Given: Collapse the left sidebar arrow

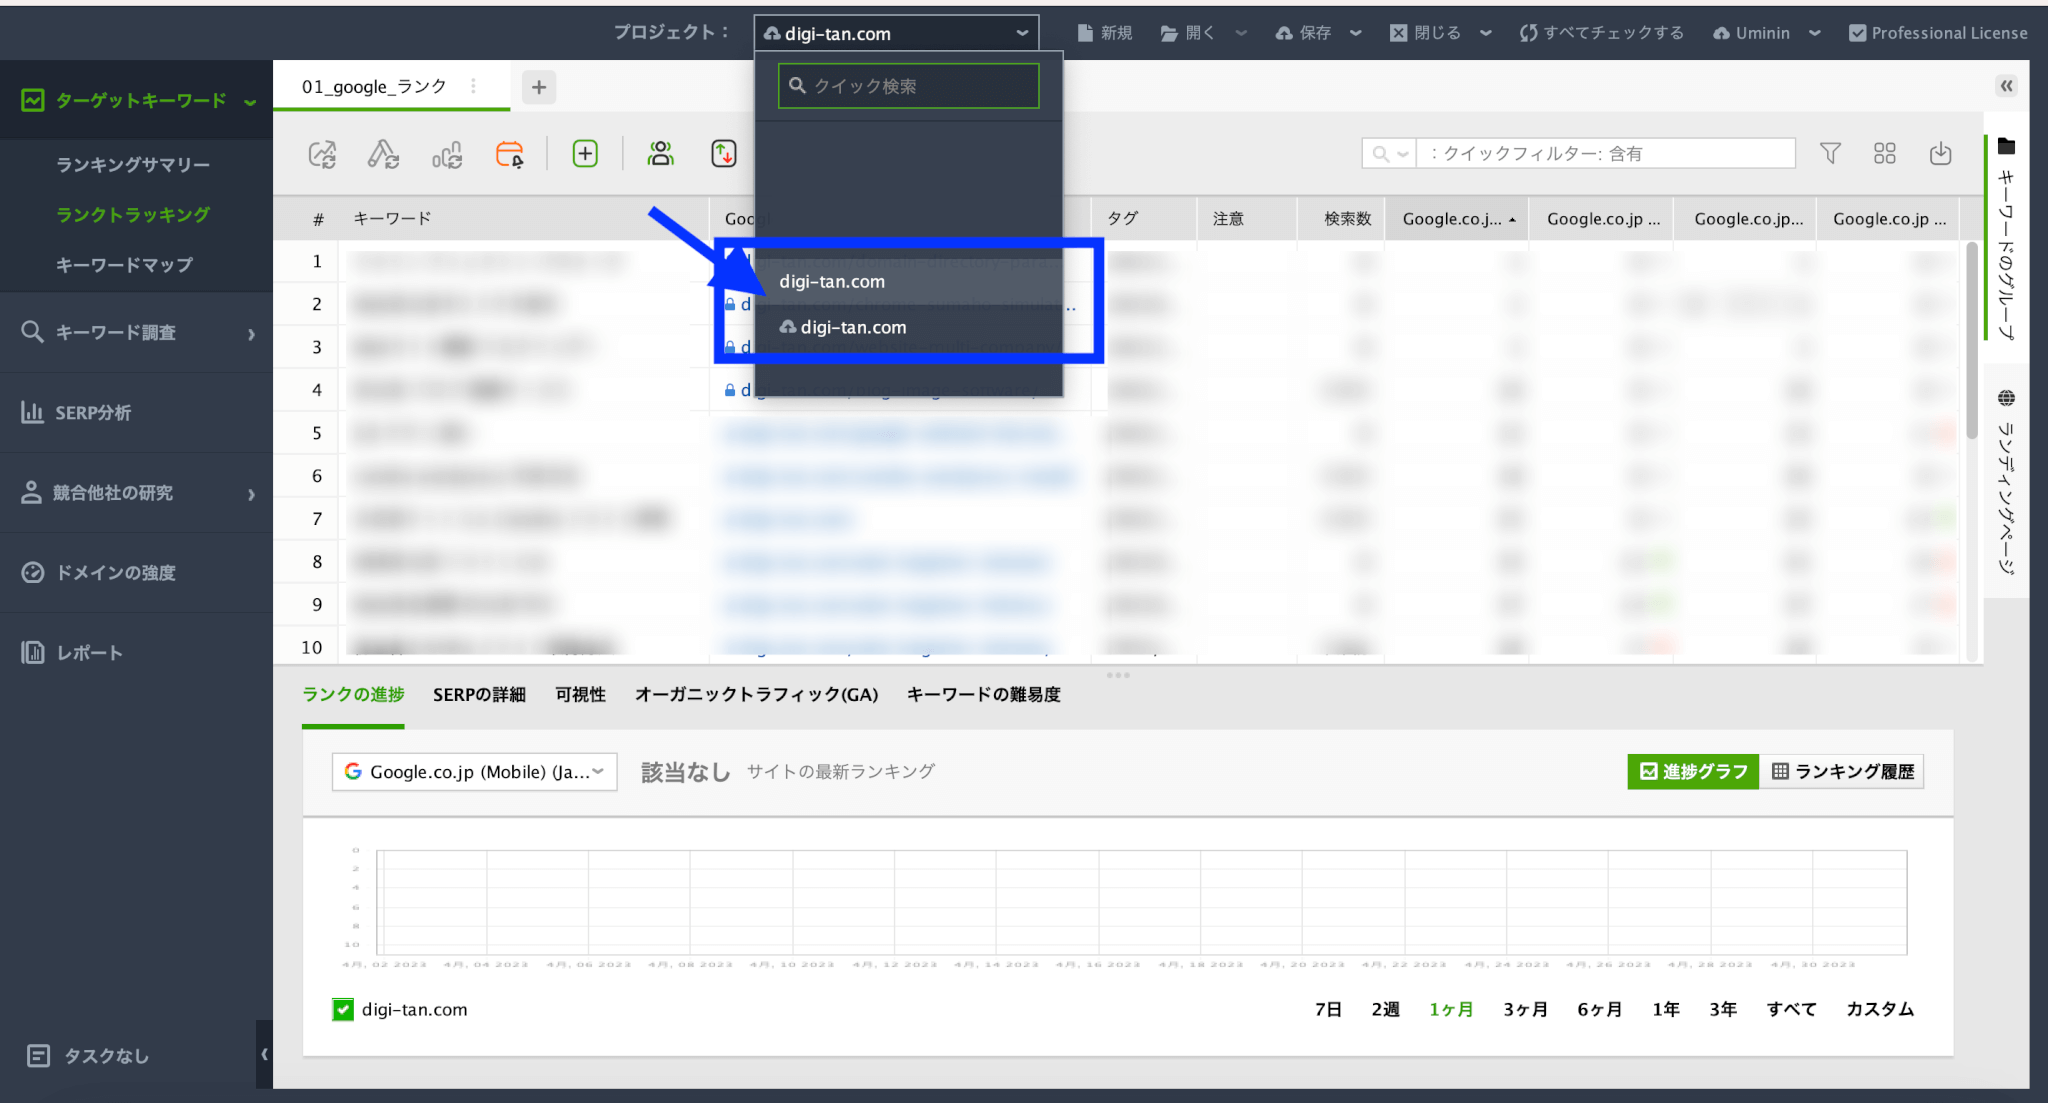Looking at the screenshot, I should [264, 1054].
